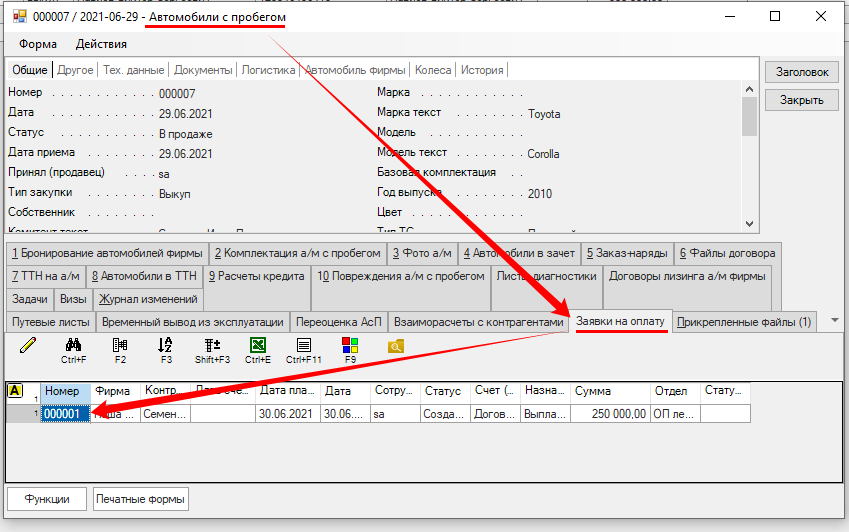Expand the tab overflow dropdown arrow
The width and height of the screenshot is (849, 532).
[835, 321]
